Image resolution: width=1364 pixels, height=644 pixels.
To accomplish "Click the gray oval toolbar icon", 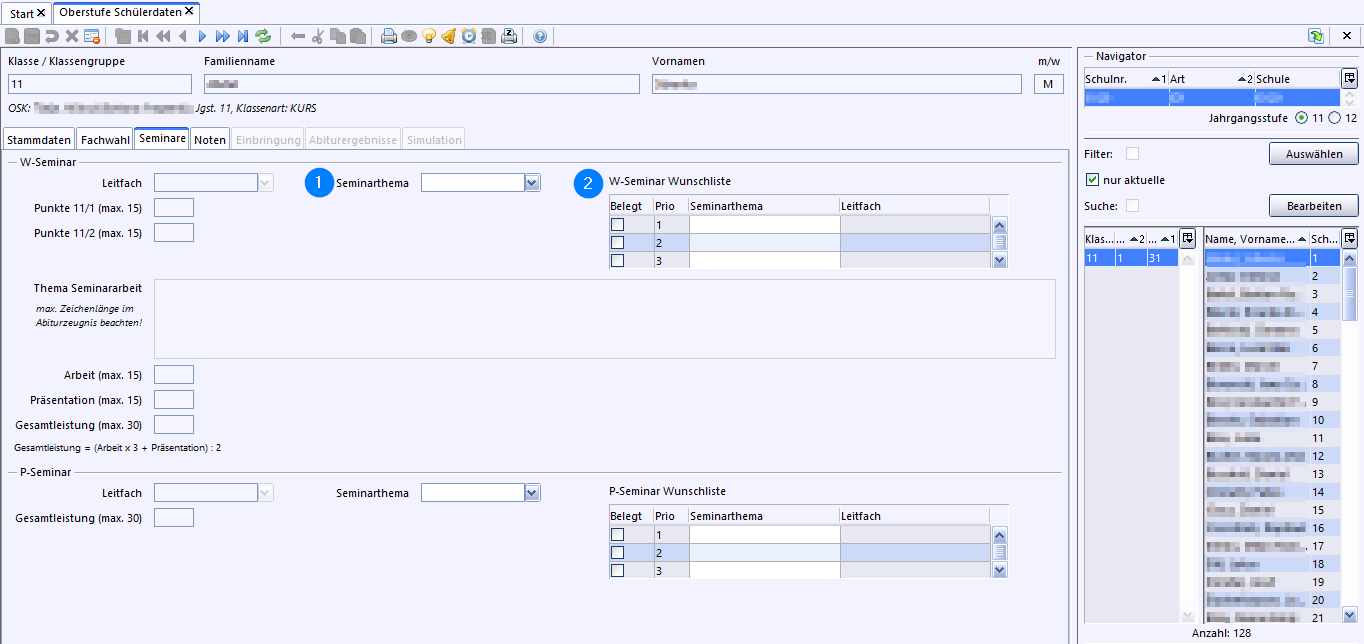I will 409,36.
